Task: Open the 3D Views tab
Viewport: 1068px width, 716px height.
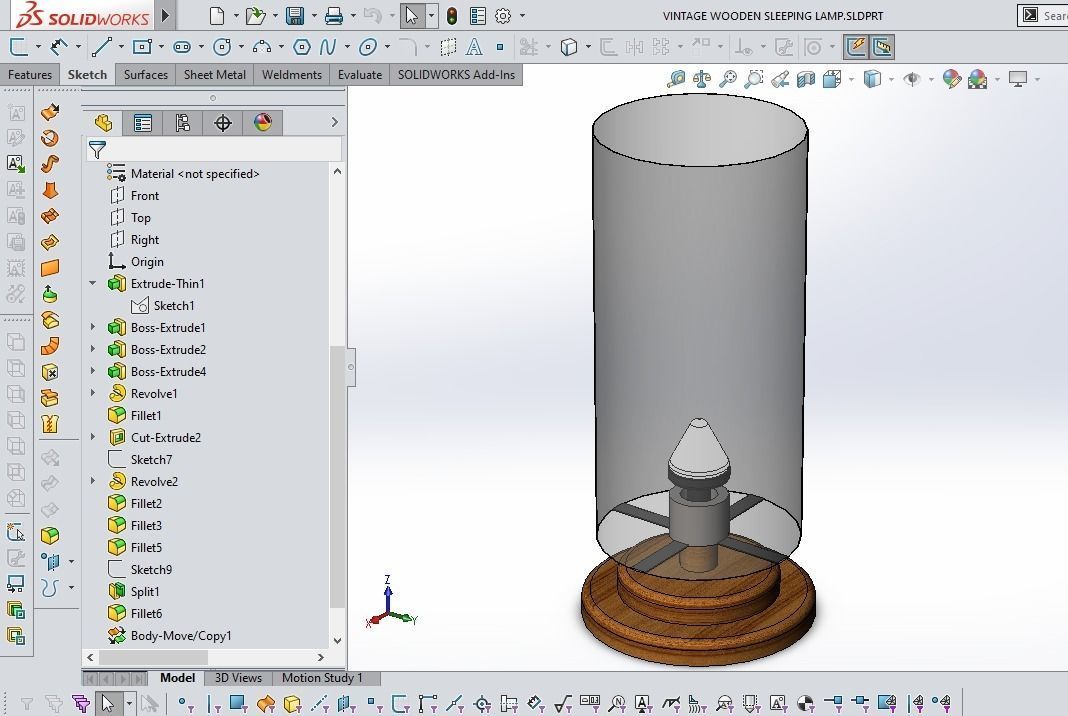Action: (238, 678)
